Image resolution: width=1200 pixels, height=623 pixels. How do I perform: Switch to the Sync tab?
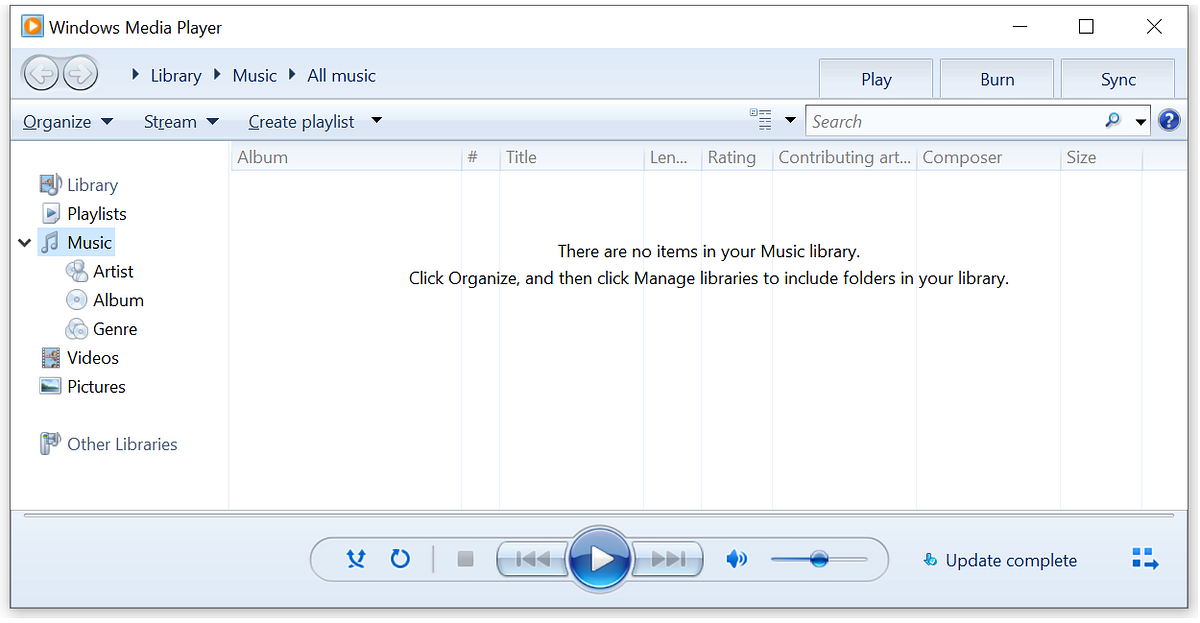[1118, 78]
